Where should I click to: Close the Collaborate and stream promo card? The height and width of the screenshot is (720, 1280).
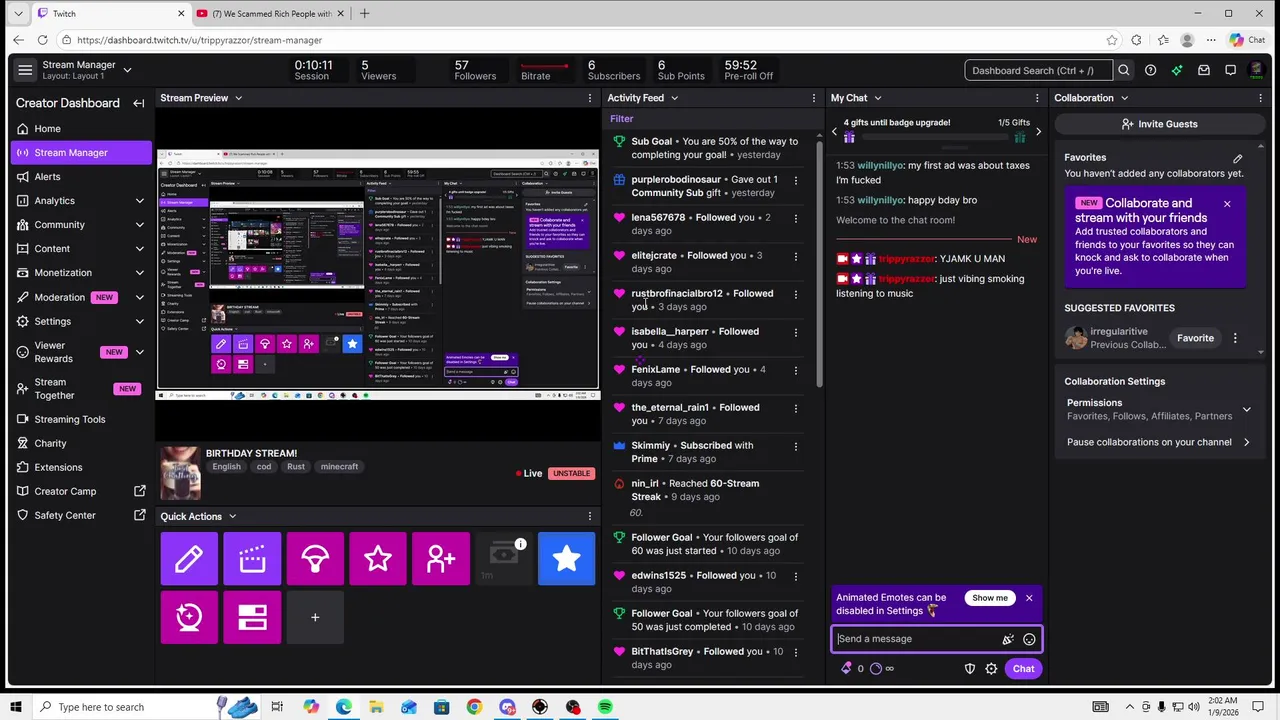coord(1227,204)
